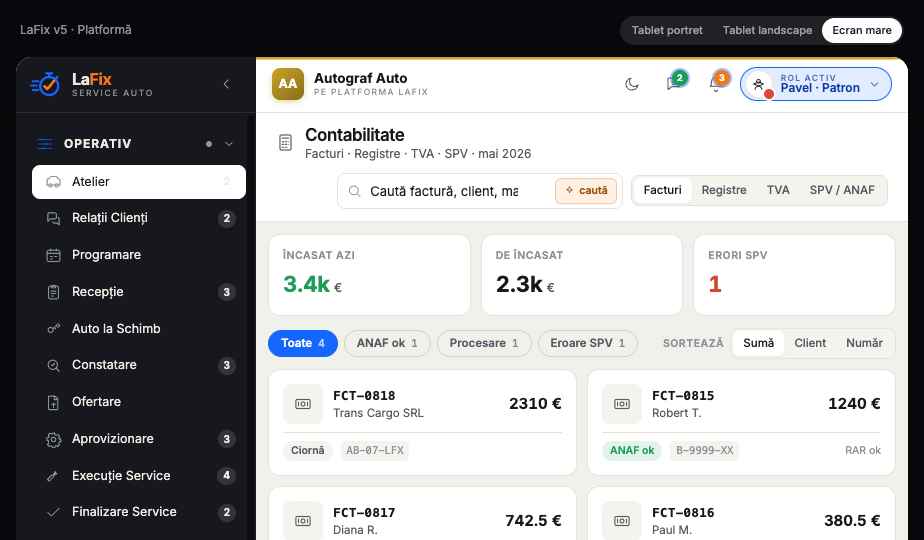Viewport: 924px width, 540px height.
Task: Click the Ciornă status tag
Action: click(308, 450)
